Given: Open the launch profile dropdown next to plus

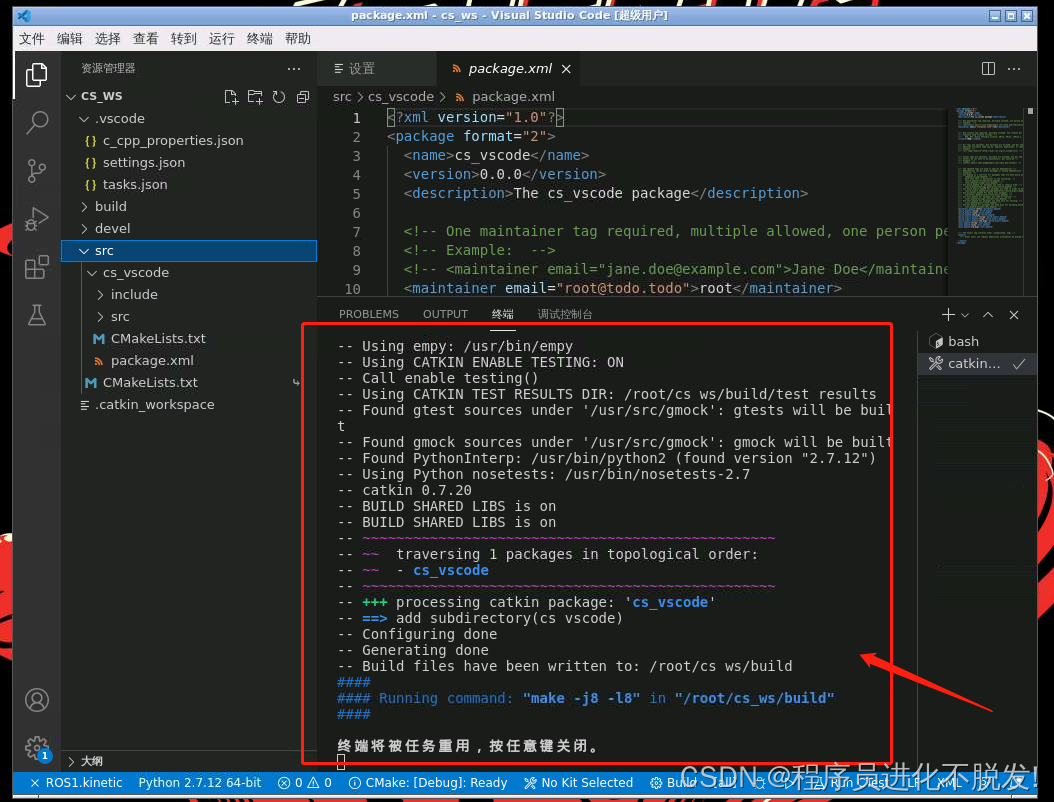Looking at the screenshot, I should coord(965,315).
